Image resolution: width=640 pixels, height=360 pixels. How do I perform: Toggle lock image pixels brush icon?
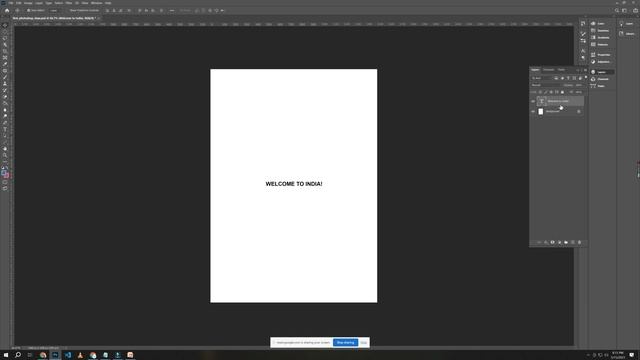545,92
